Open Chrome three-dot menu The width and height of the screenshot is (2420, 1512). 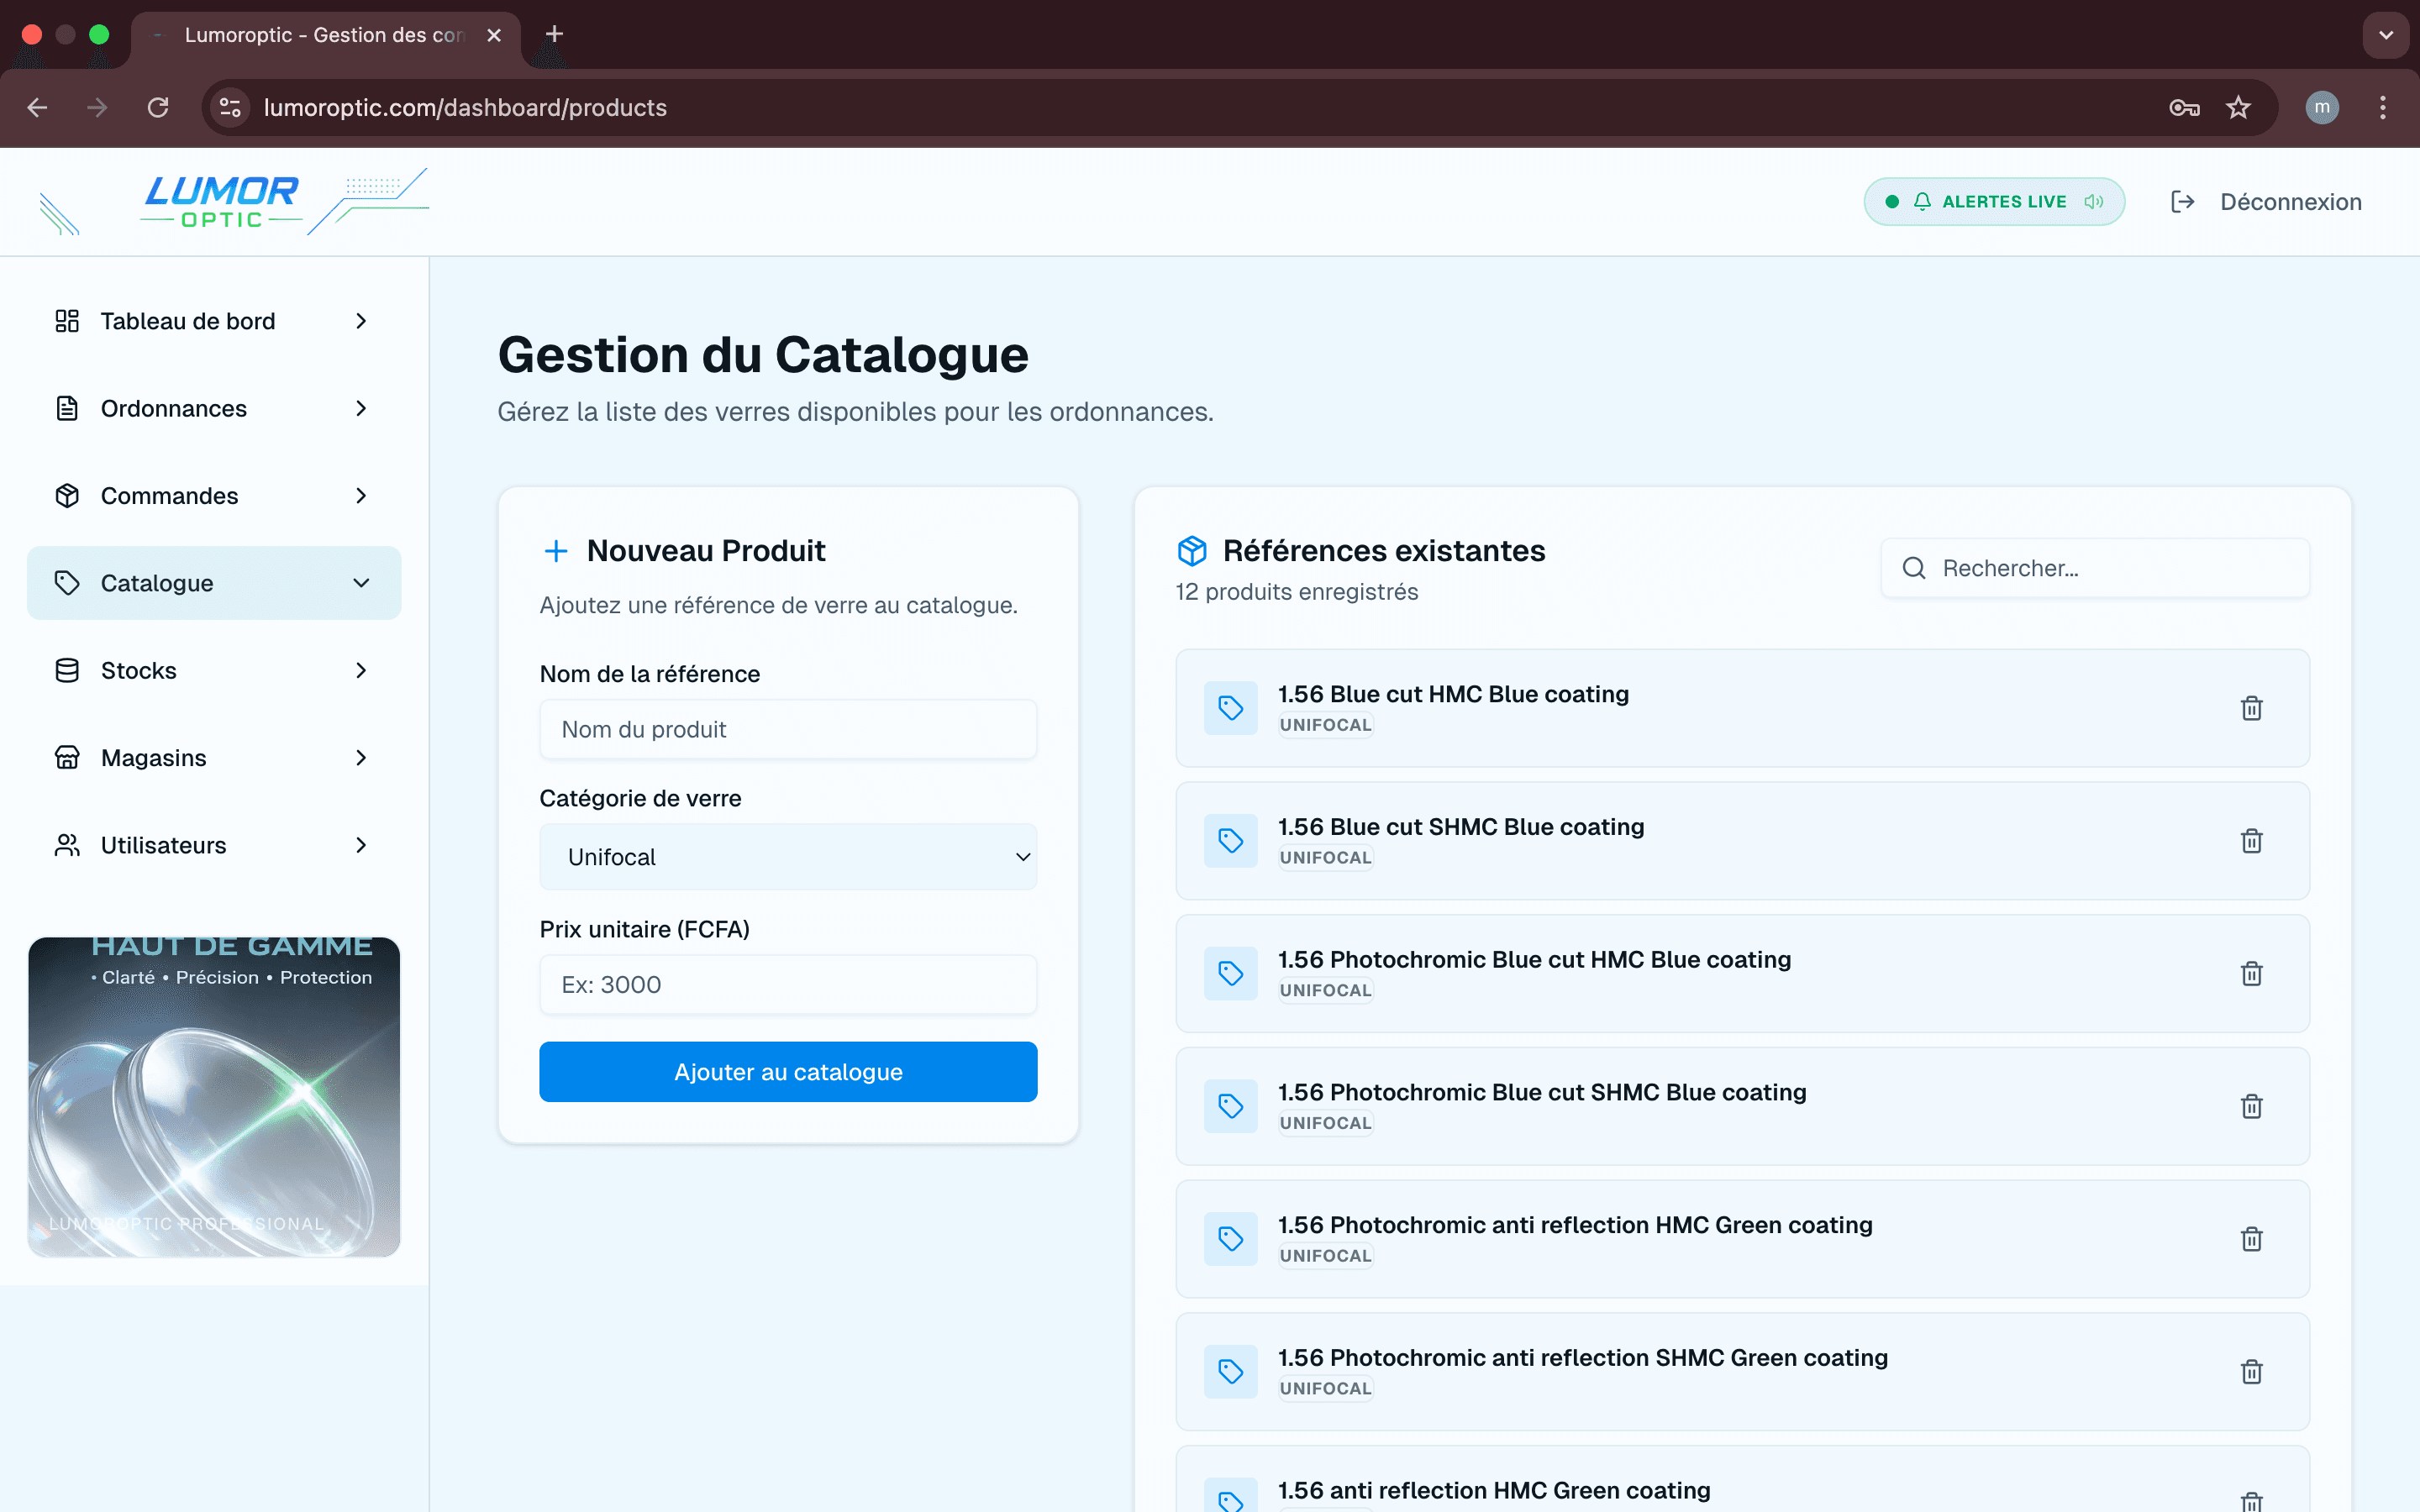[x=2383, y=107]
